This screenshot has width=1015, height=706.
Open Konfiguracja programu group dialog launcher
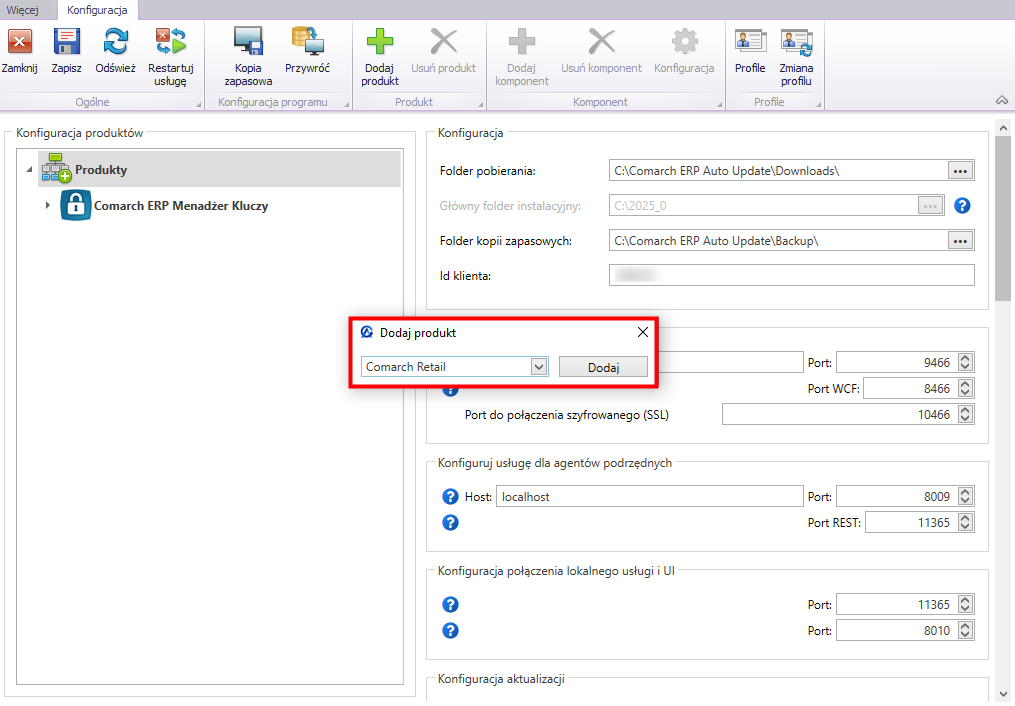[x=347, y=104]
